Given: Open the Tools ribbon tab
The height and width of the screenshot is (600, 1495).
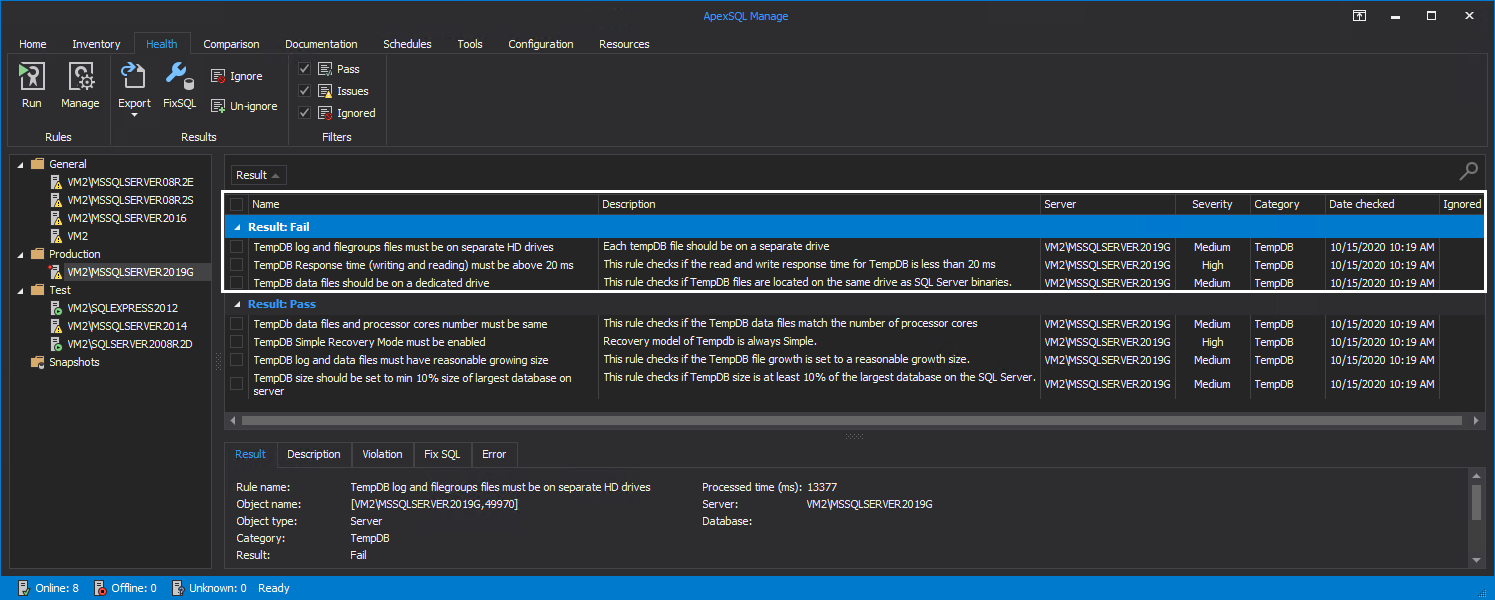Looking at the screenshot, I should click(x=470, y=44).
